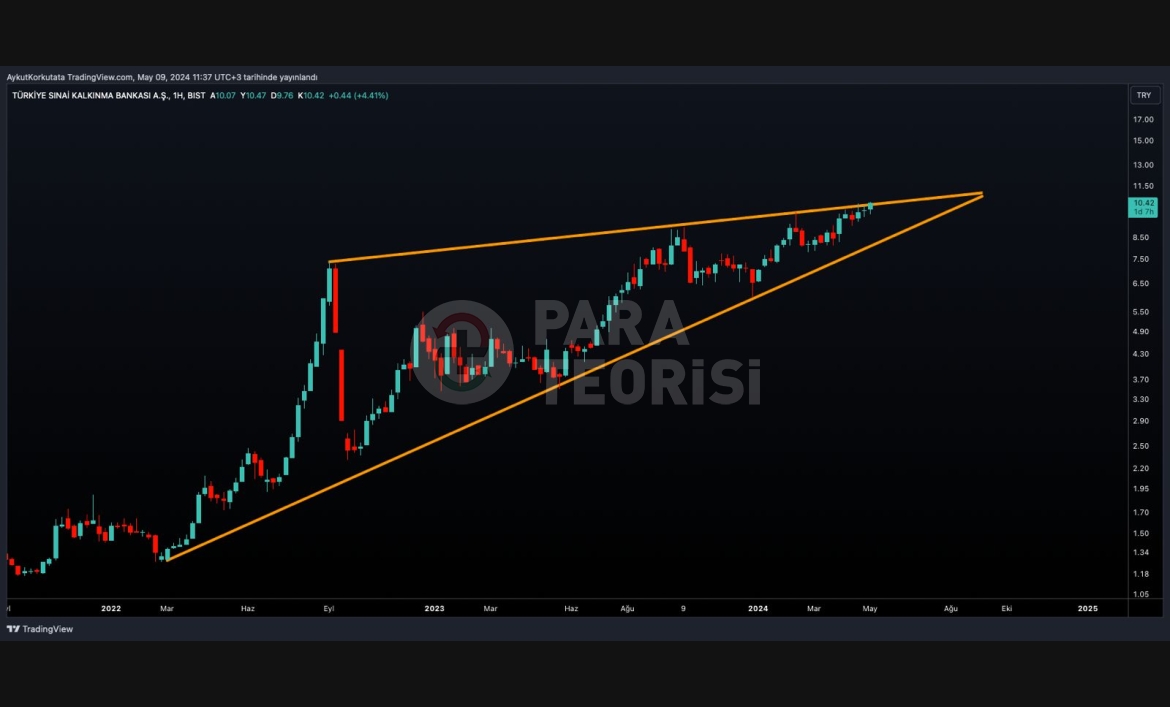Click the symbol title TÜRKİYE SINAİ KALKINMA BANKASI
Screen dimensions: 1170x707
tap(90, 95)
